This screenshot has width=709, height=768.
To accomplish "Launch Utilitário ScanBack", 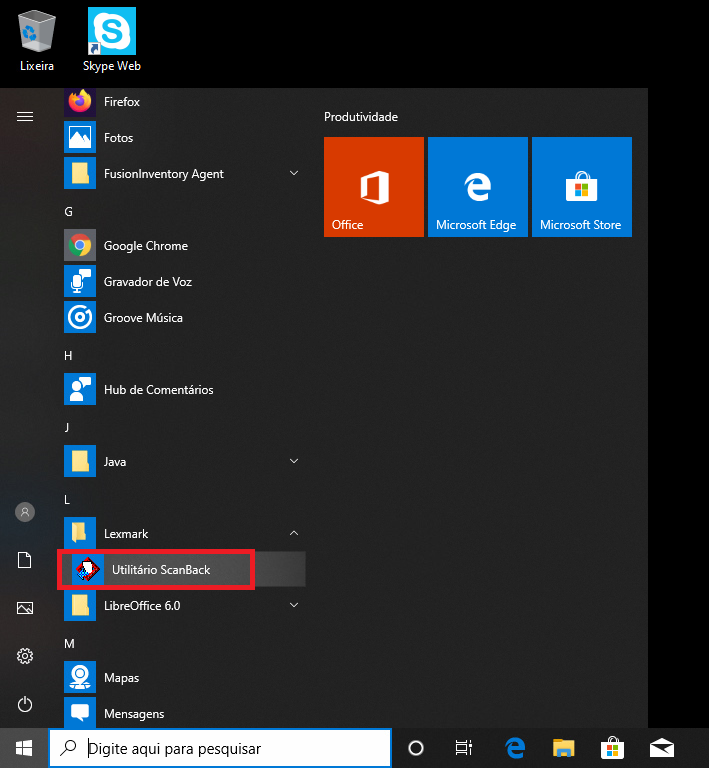I will 184,569.
